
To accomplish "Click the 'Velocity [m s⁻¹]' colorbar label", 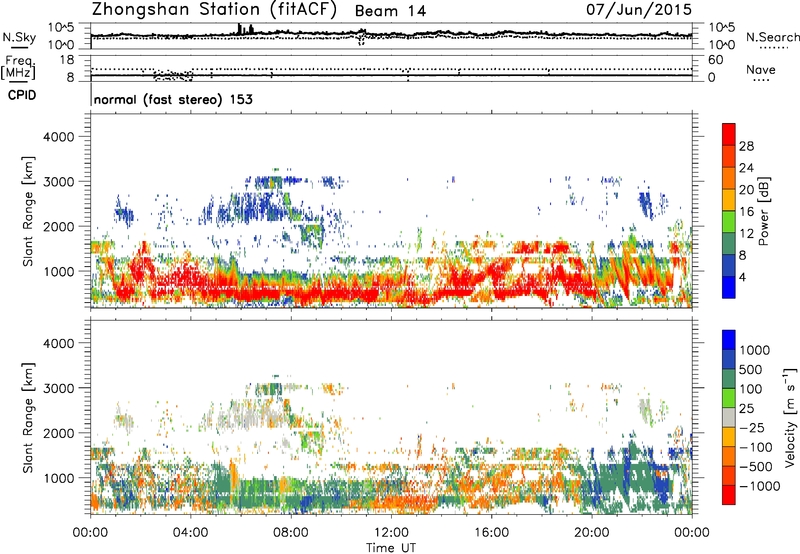I will pyautogui.click(x=790, y=417).
